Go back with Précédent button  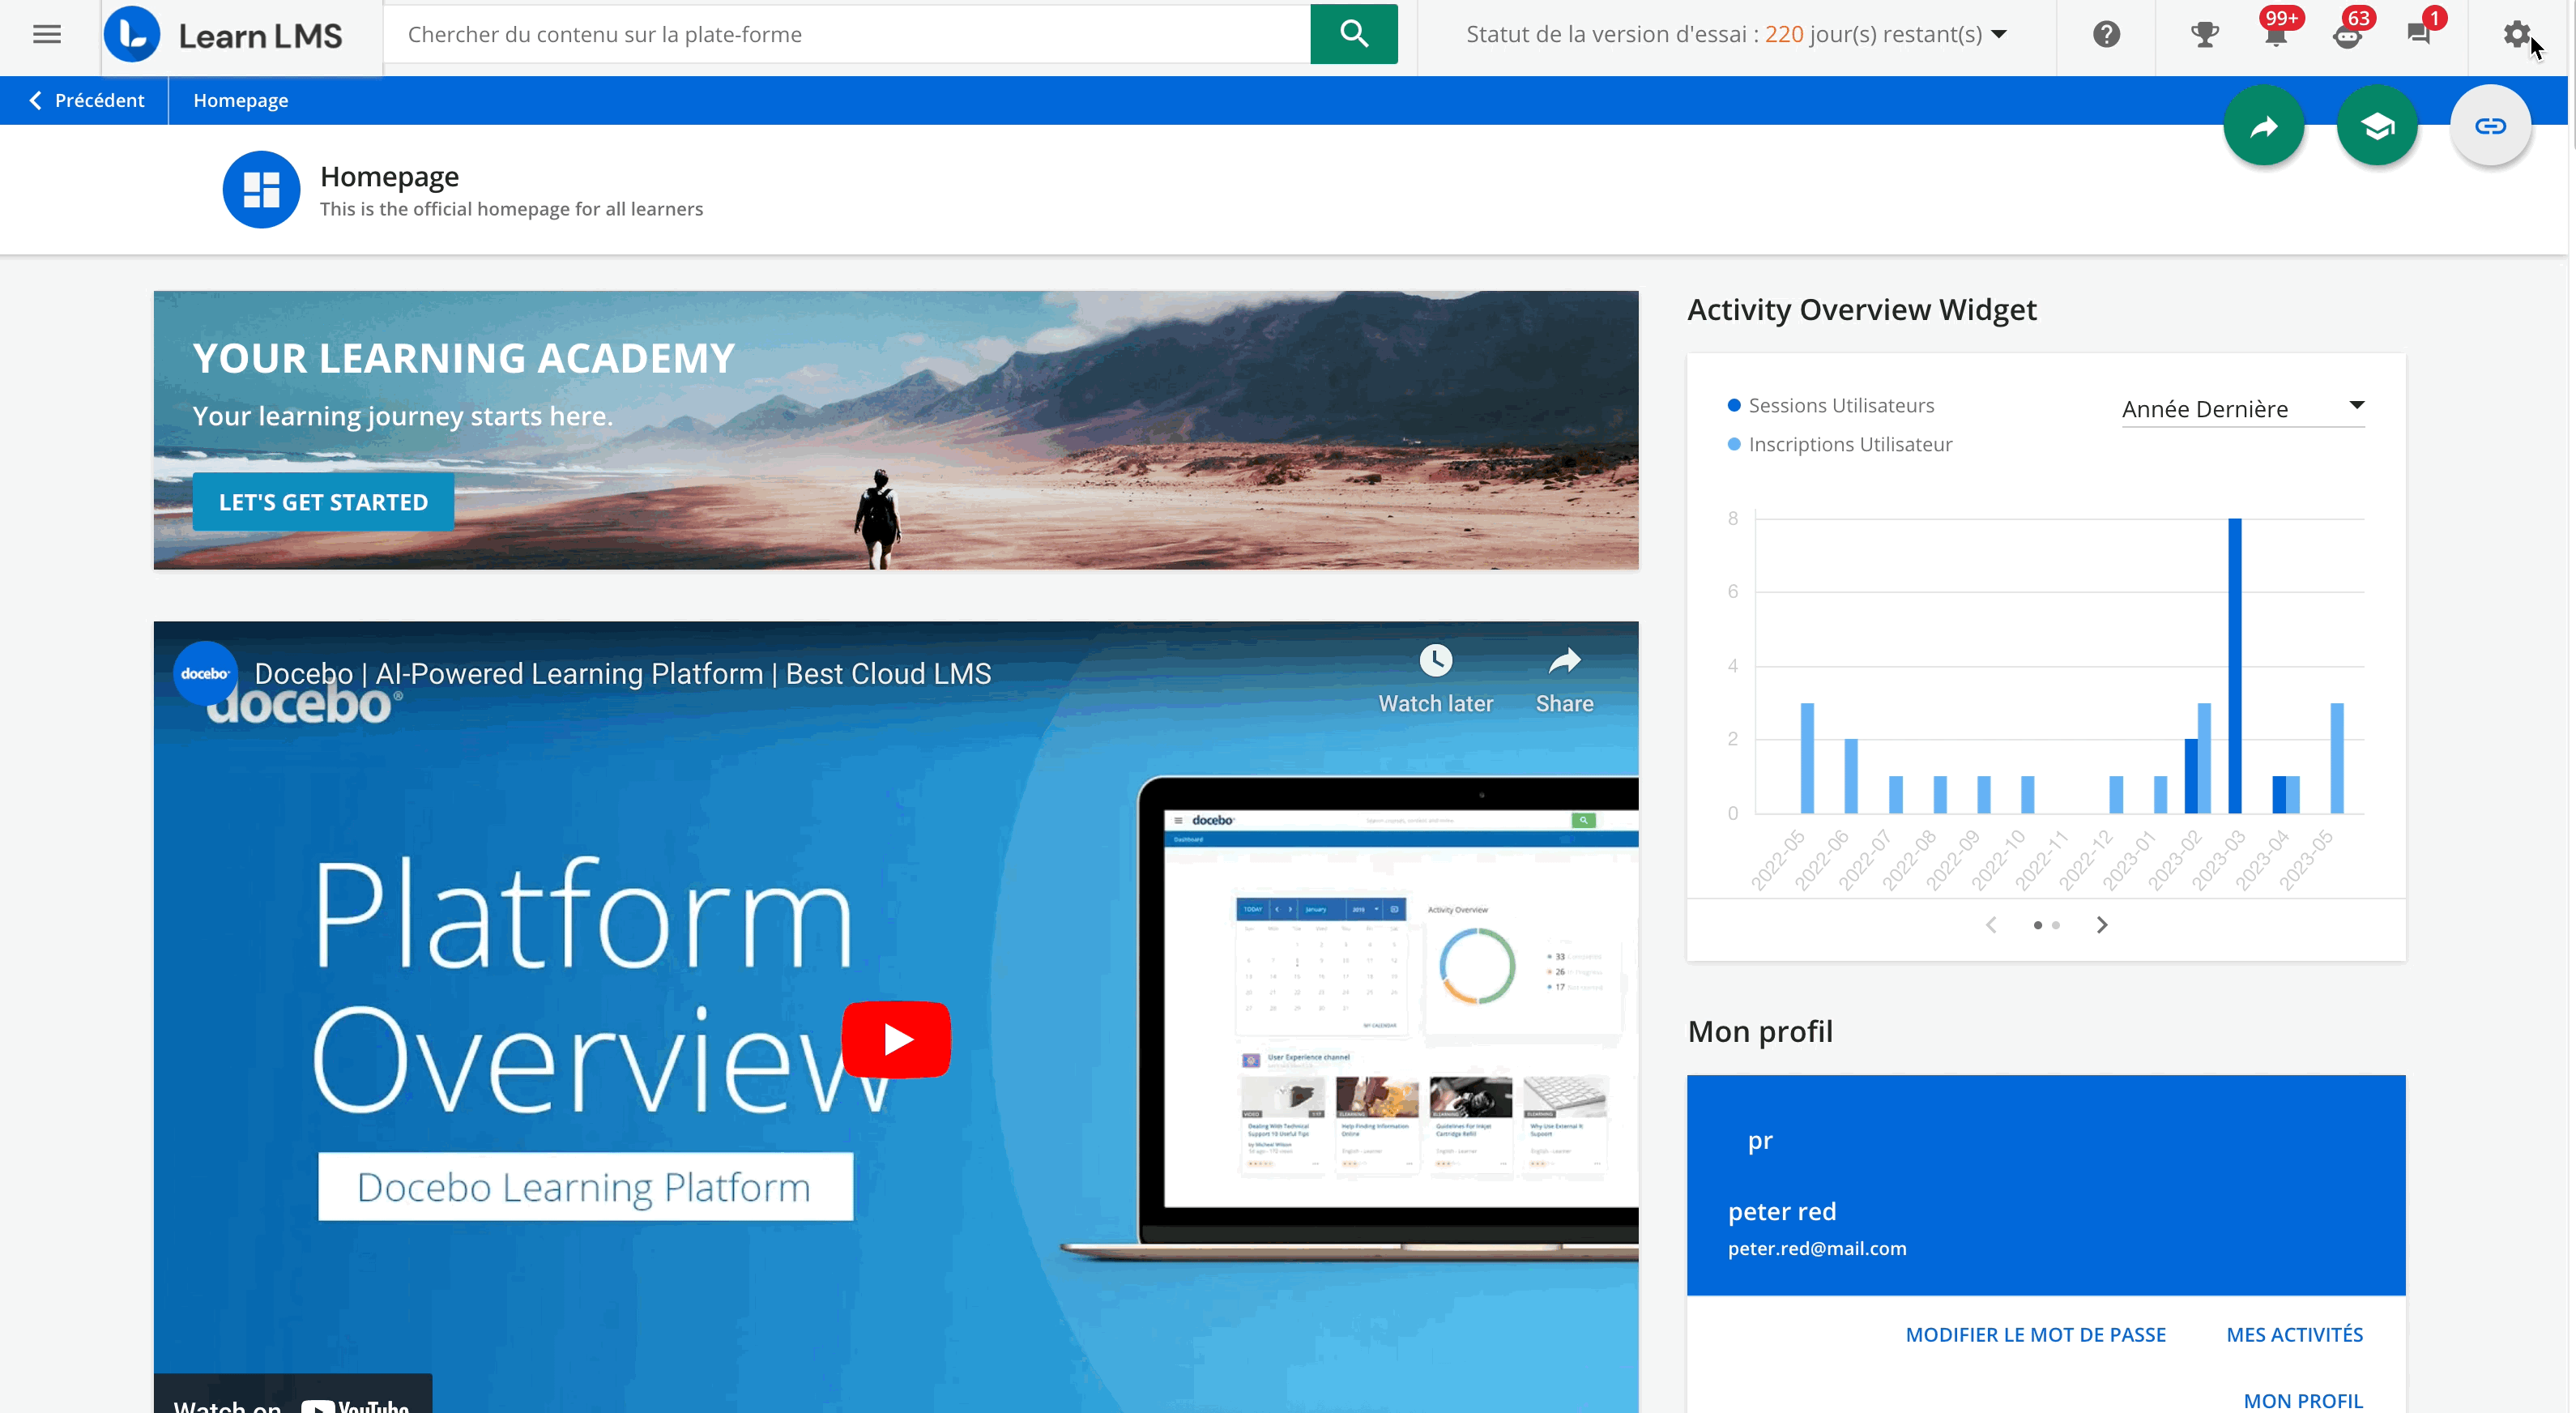85,100
